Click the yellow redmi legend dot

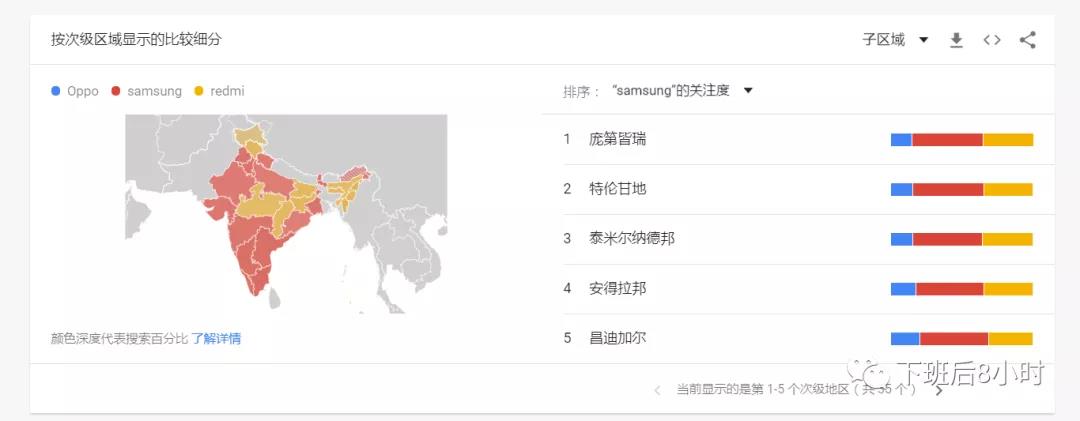coord(199,91)
